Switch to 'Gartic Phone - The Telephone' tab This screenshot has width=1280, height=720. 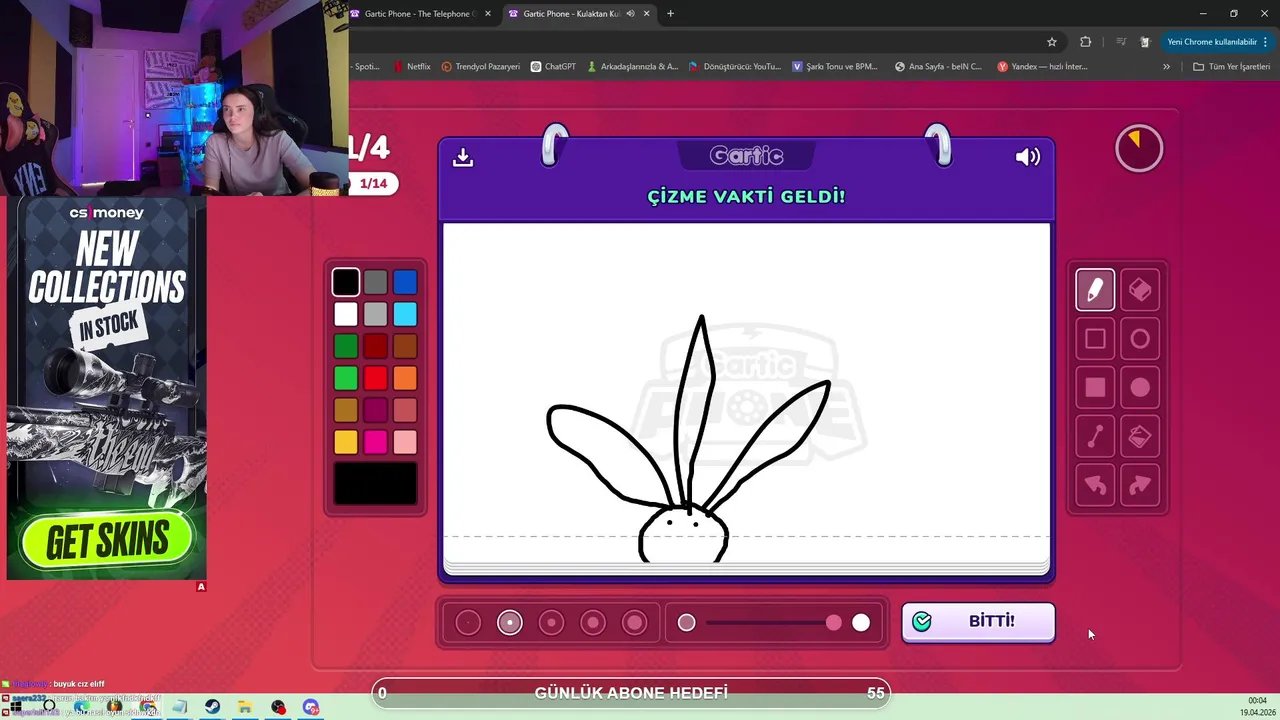[418, 14]
